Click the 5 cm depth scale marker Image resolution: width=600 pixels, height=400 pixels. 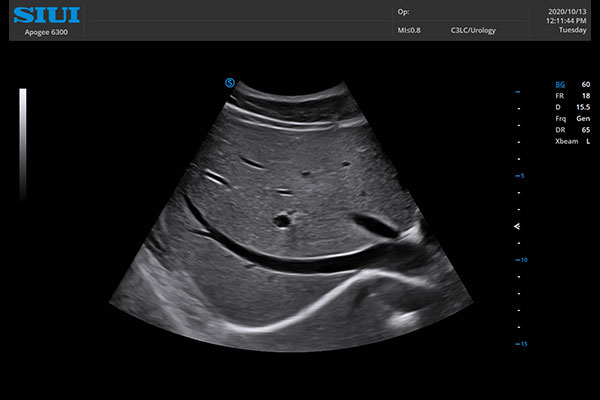click(521, 175)
